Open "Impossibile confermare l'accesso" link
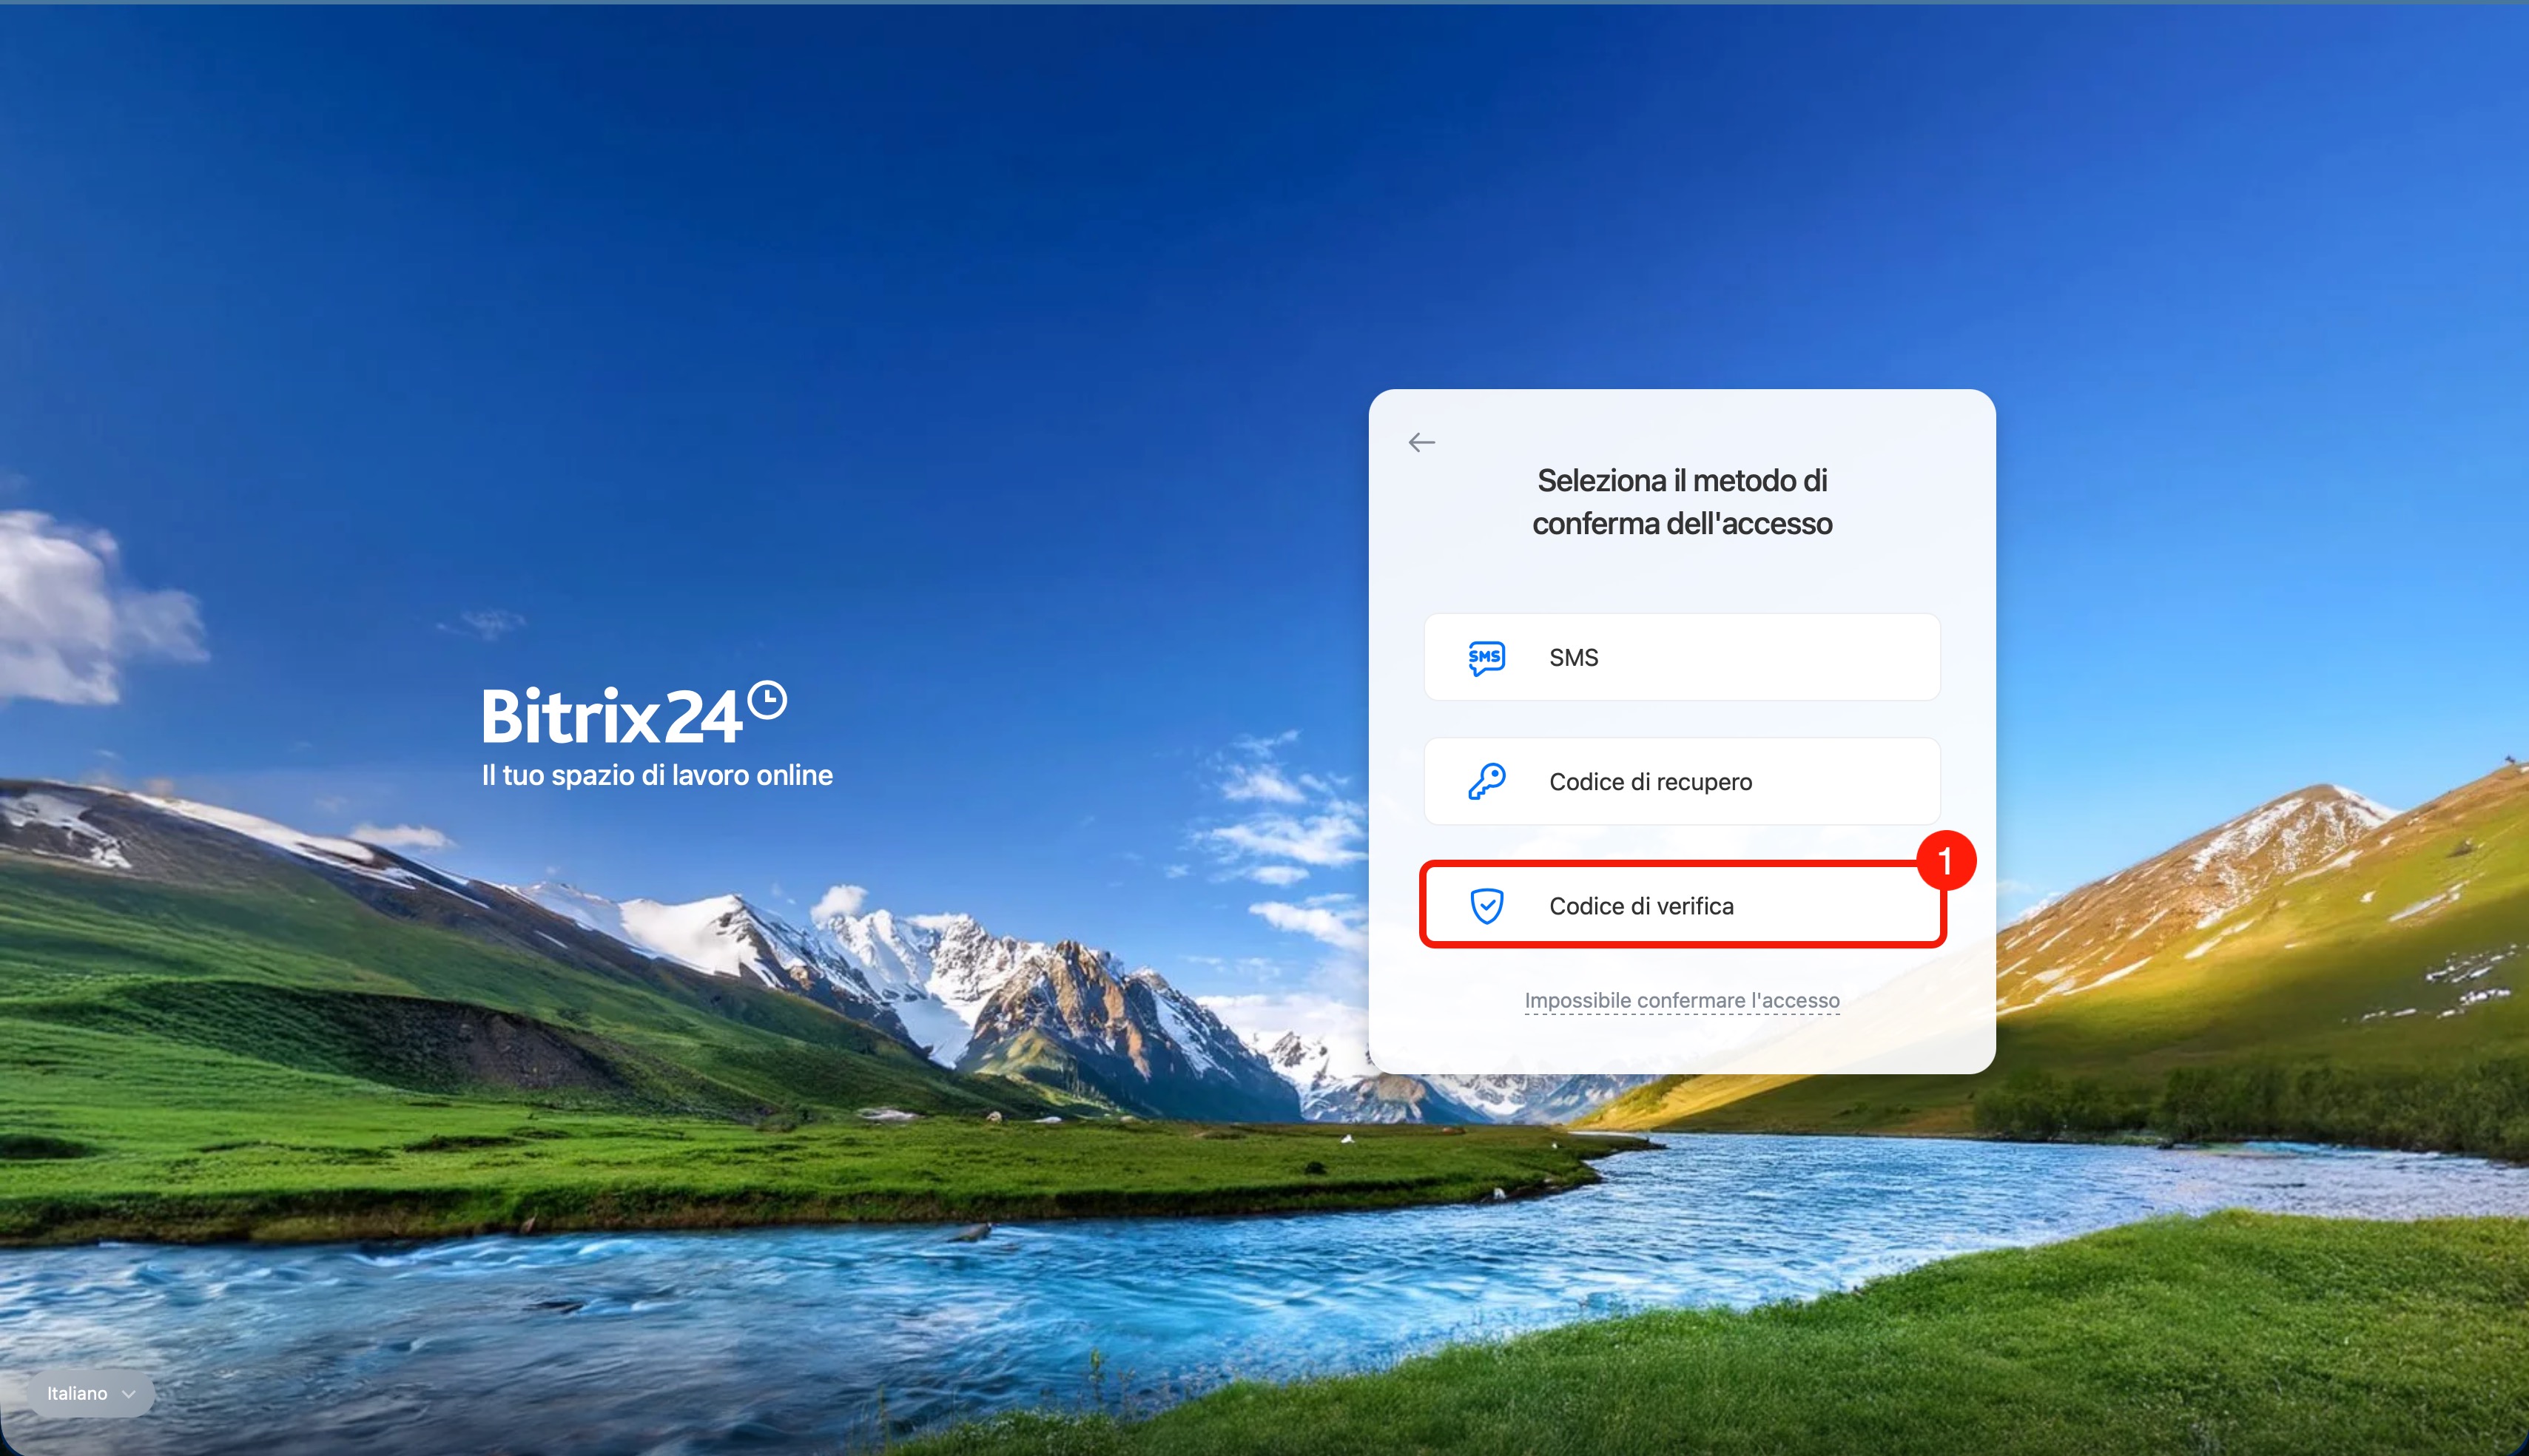Screen dimensions: 2529x1456 tap(1681, 1000)
